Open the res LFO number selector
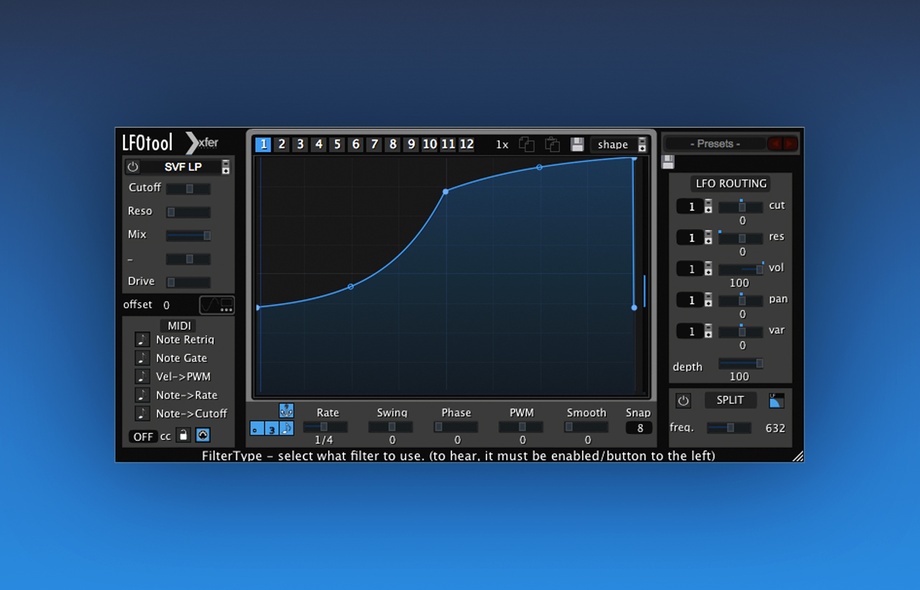This screenshot has width=920, height=590. pos(695,238)
